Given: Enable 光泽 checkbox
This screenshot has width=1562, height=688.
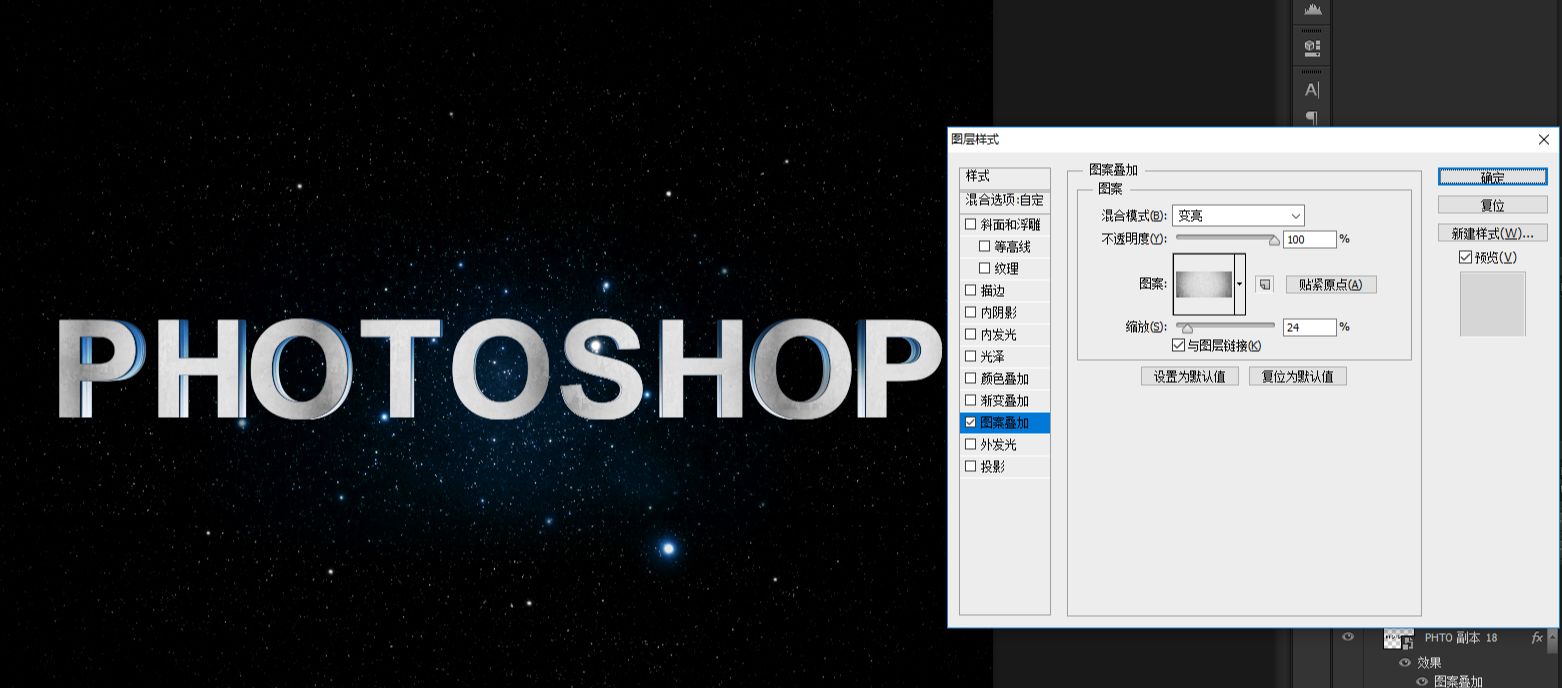Looking at the screenshot, I should pyautogui.click(x=970, y=356).
